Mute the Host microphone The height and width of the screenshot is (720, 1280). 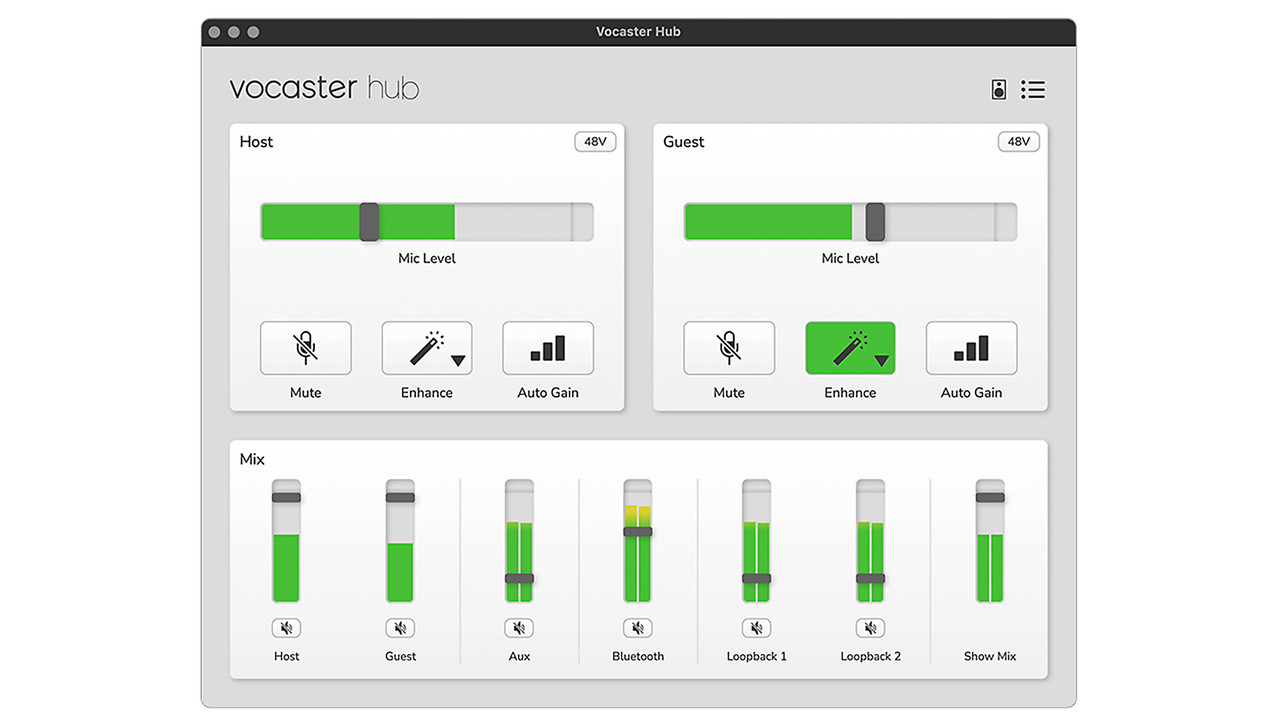[305, 348]
